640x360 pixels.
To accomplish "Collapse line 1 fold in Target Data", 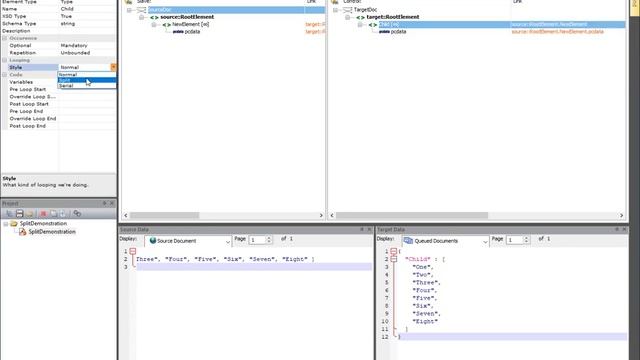I will (393, 251).
